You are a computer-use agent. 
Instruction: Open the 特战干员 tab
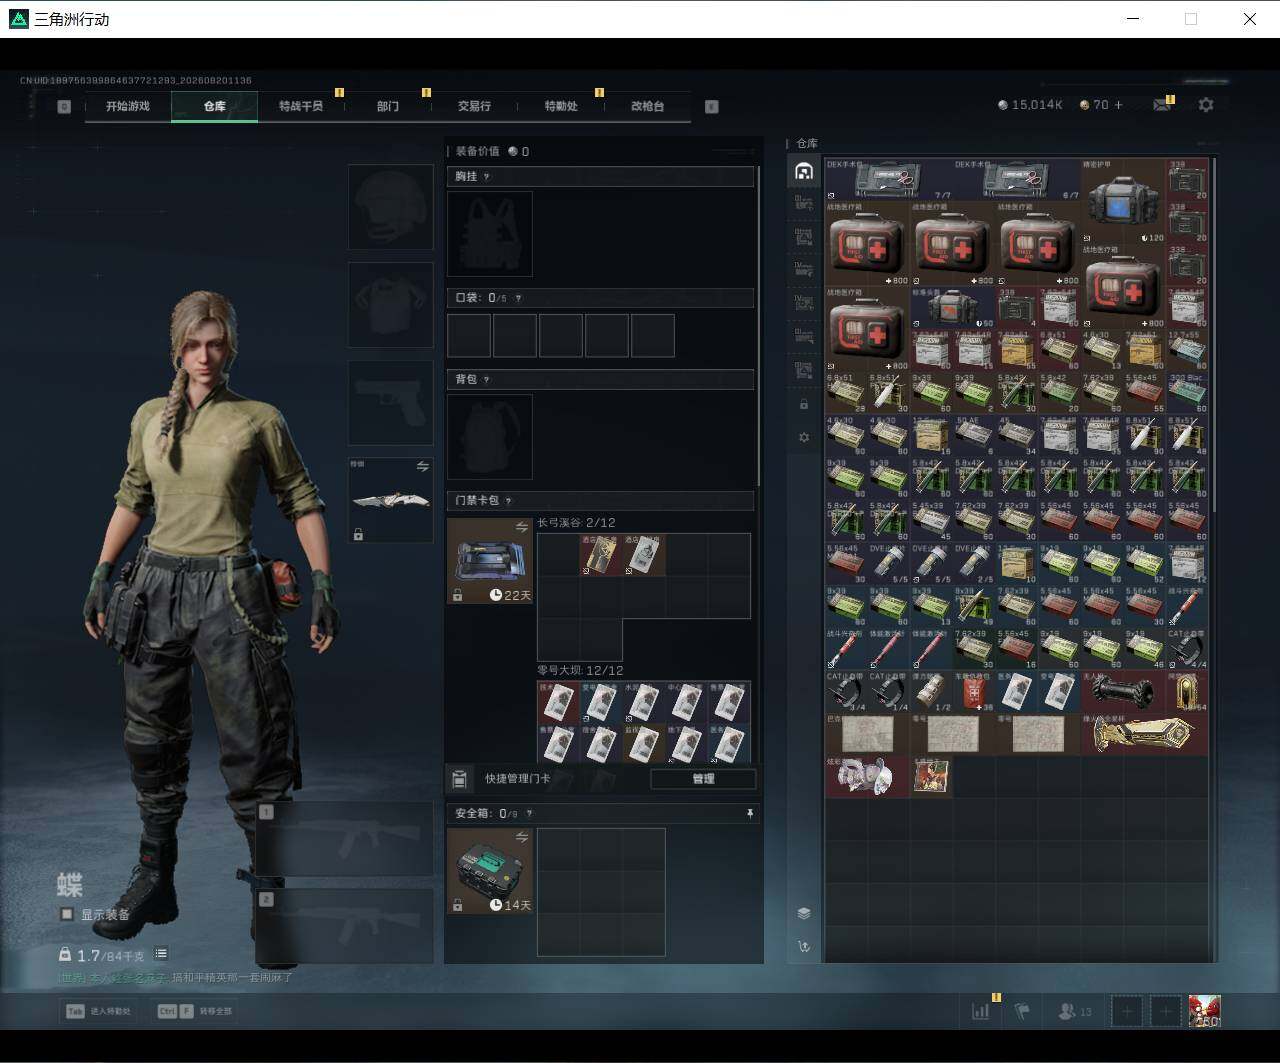(x=301, y=106)
